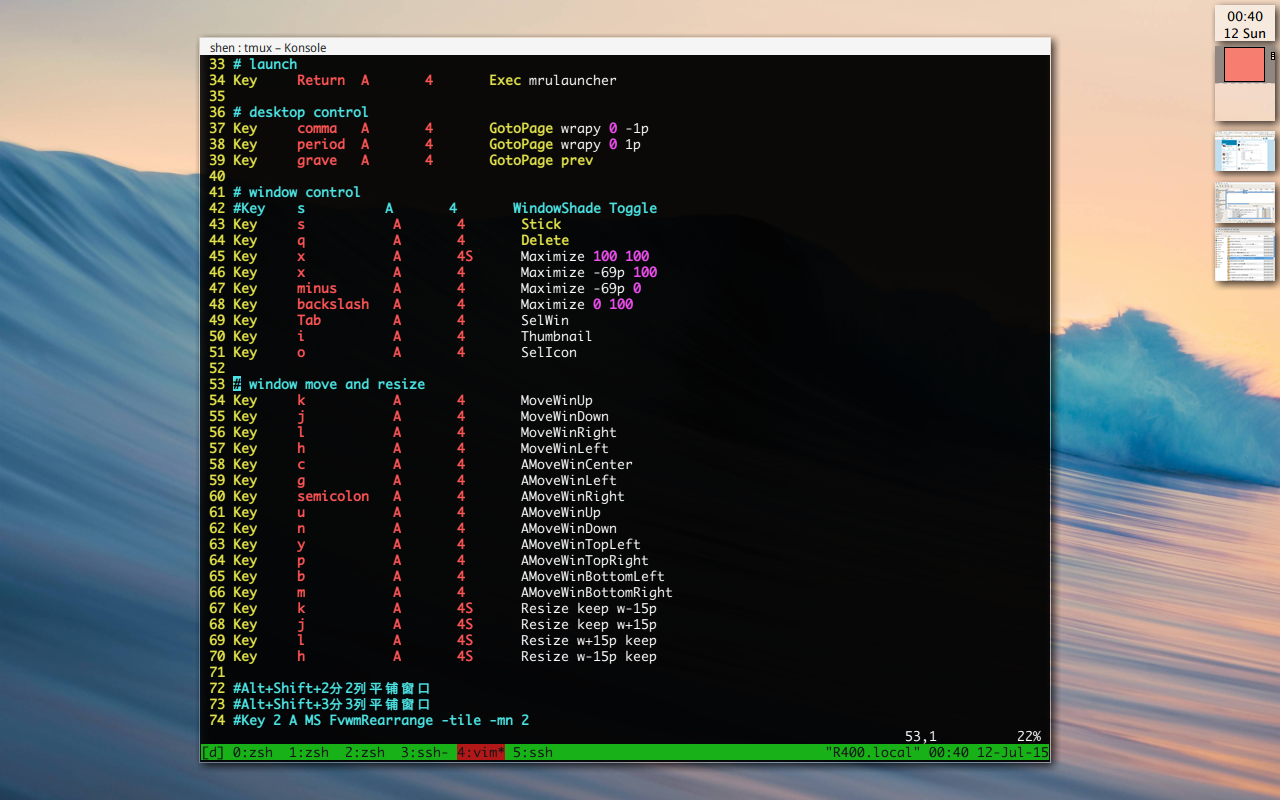Screen dimensions: 1280x800
Task: Click "window move and resize" comment text
Action: pyautogui.click(x=337, y=384)
